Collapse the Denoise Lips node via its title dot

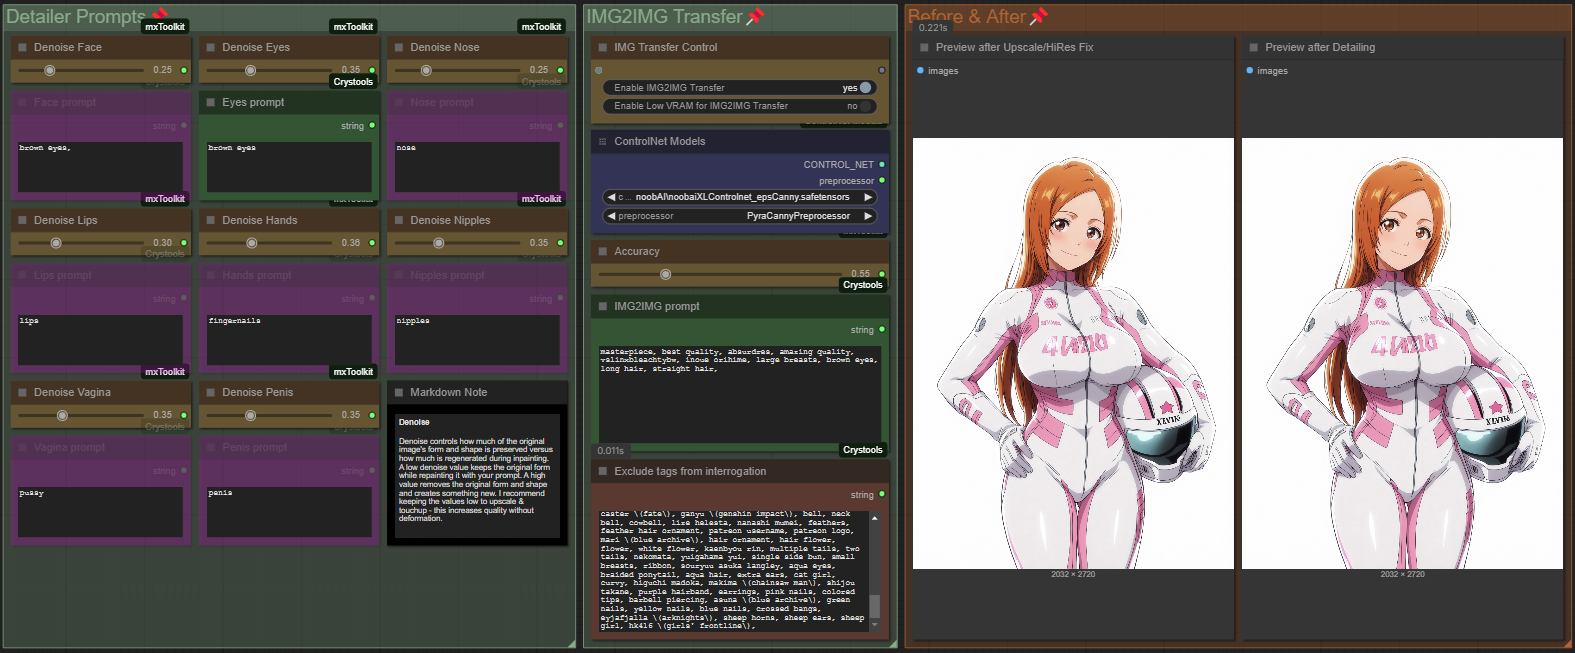(x=22, y=220)
